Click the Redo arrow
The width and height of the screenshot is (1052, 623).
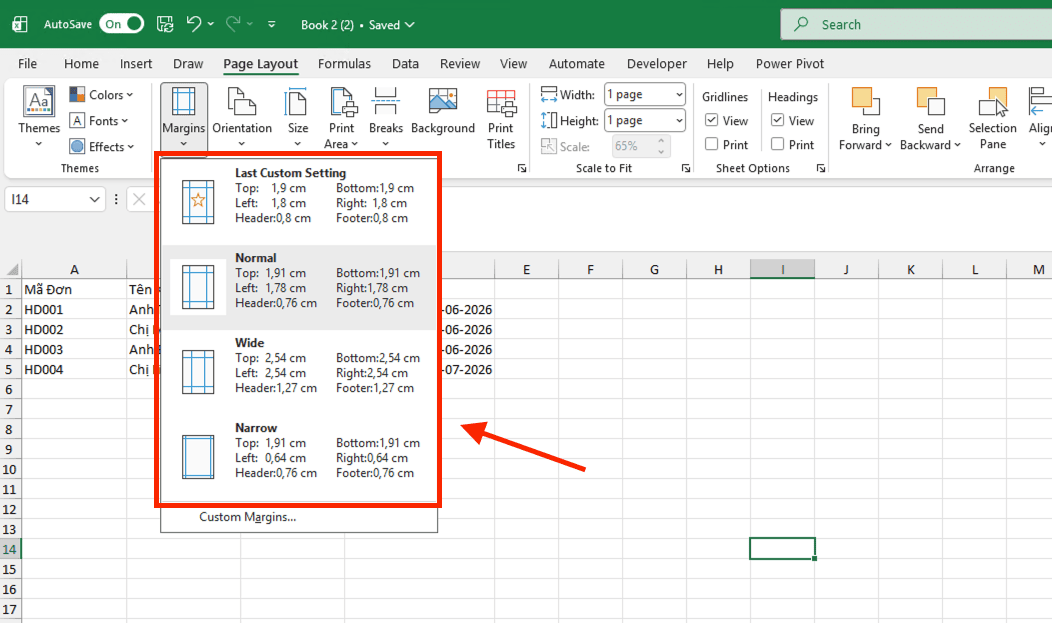(x=233, y=24)
